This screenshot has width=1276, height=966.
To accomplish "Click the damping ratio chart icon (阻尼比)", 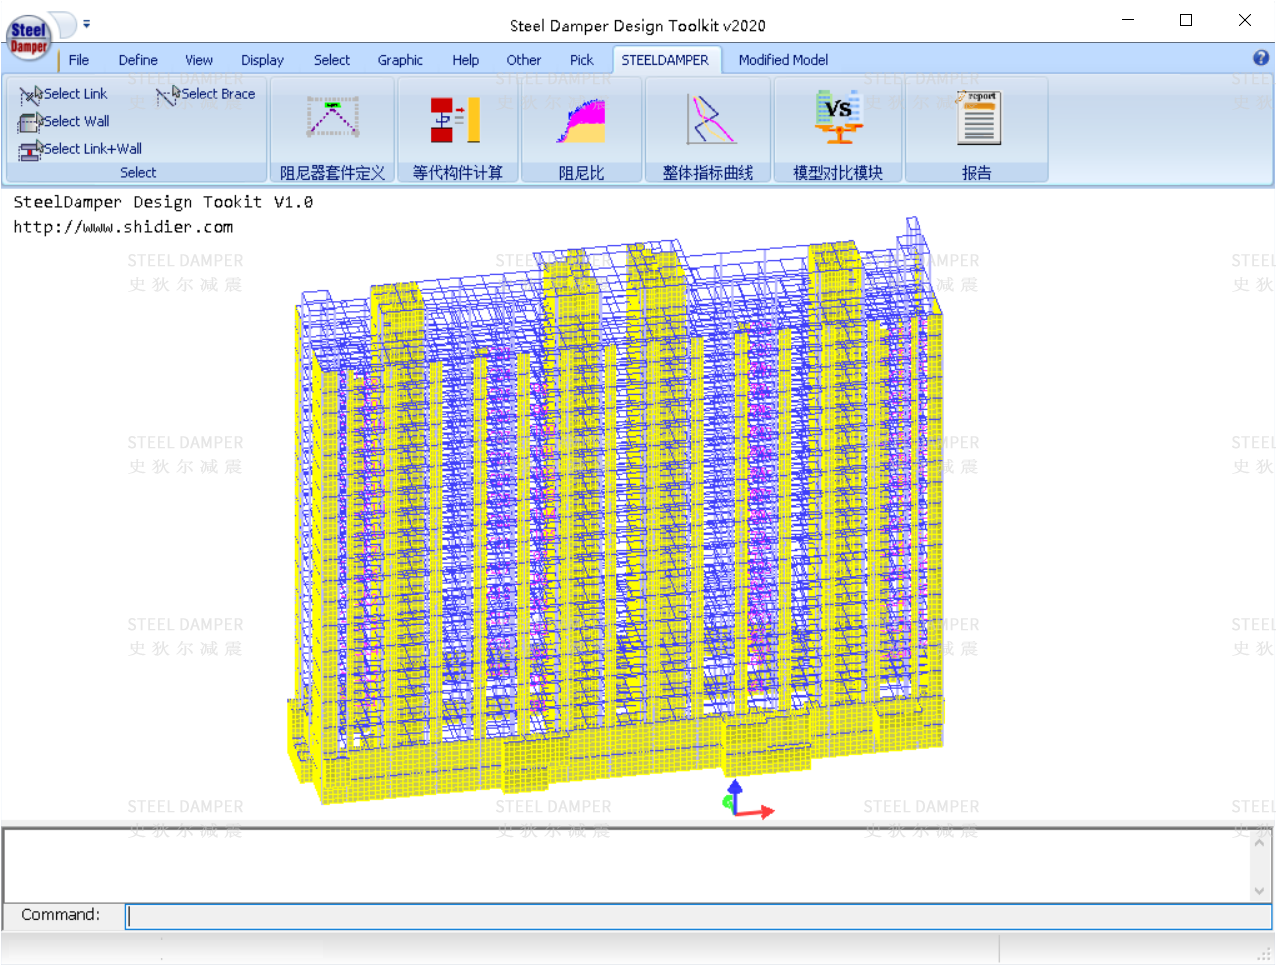I will point(581,120).
